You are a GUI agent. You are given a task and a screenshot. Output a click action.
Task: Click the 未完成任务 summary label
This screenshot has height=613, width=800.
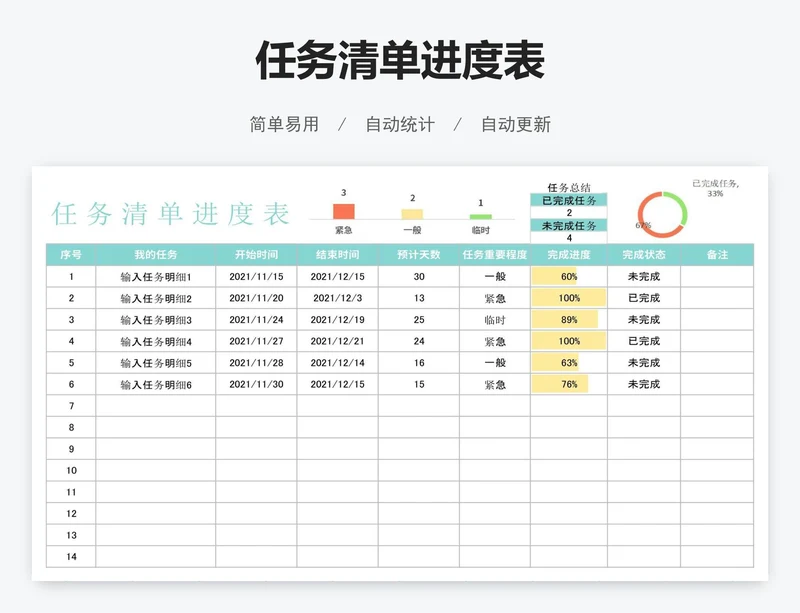[569, 226]
